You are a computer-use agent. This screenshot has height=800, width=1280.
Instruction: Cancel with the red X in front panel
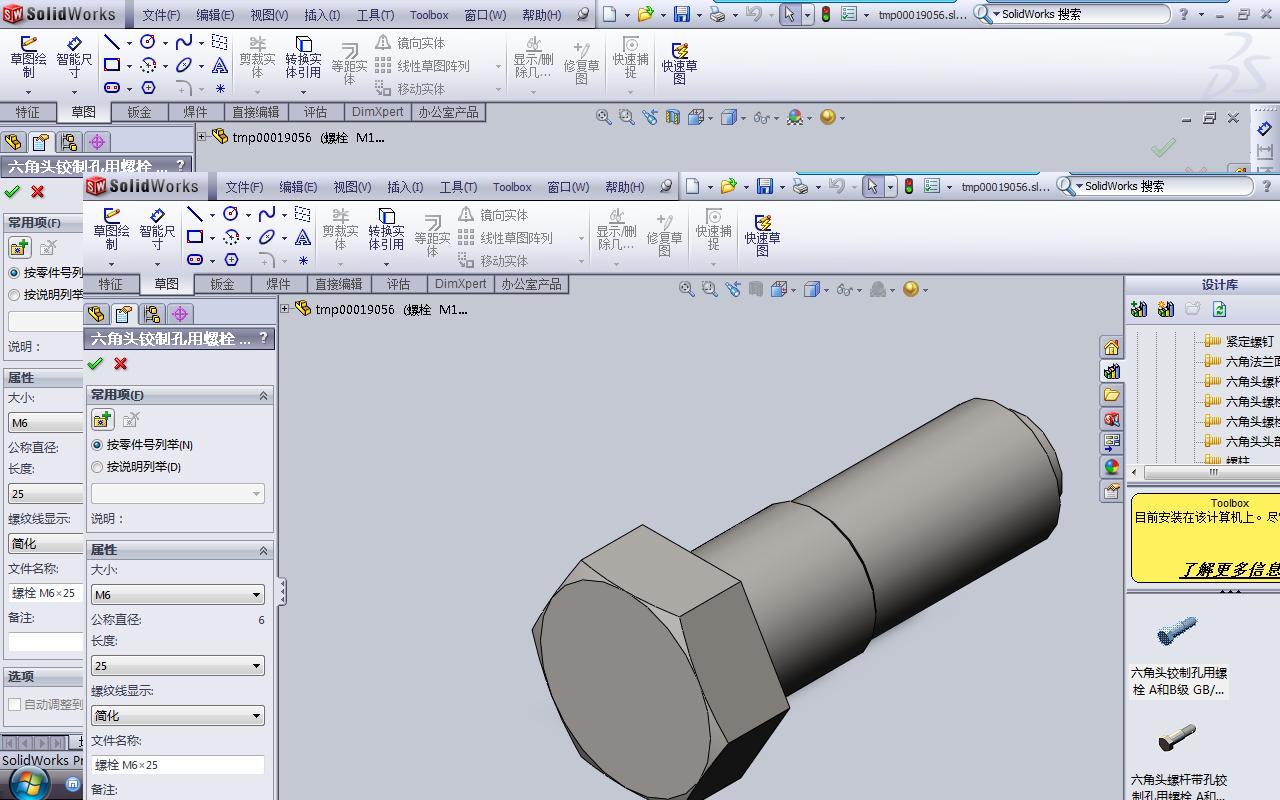point(121,364)
